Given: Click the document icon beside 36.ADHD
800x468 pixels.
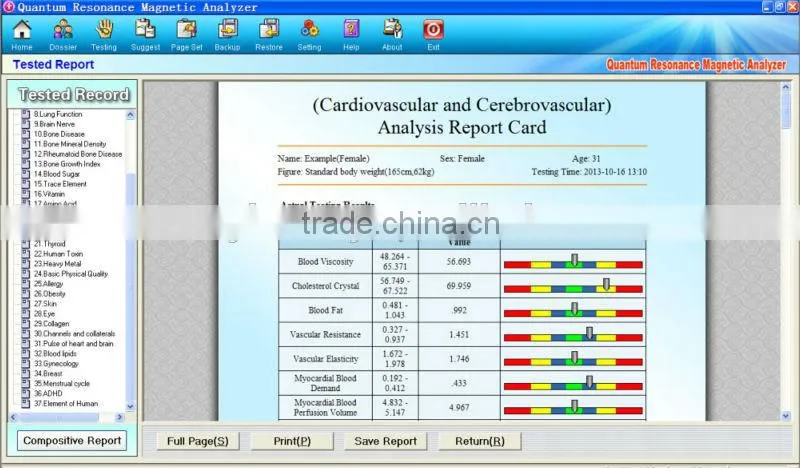Looking at the screenshot, I should (26, 393).
